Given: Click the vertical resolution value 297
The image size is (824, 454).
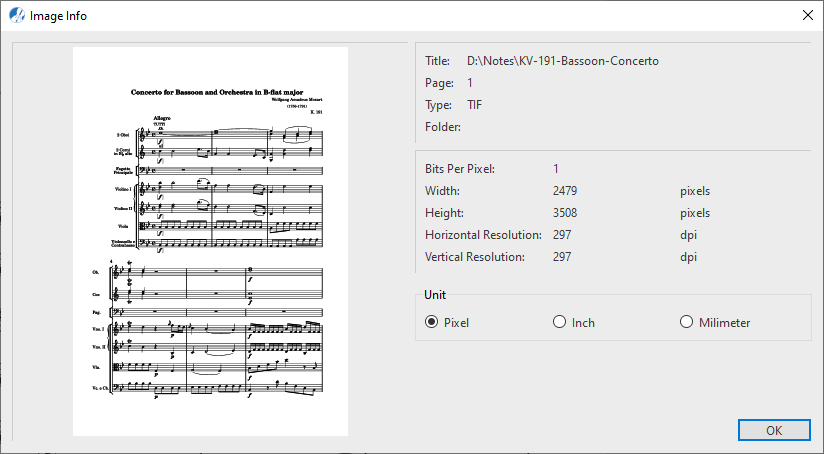Looking at the screenshot, I should pos(562,257).
